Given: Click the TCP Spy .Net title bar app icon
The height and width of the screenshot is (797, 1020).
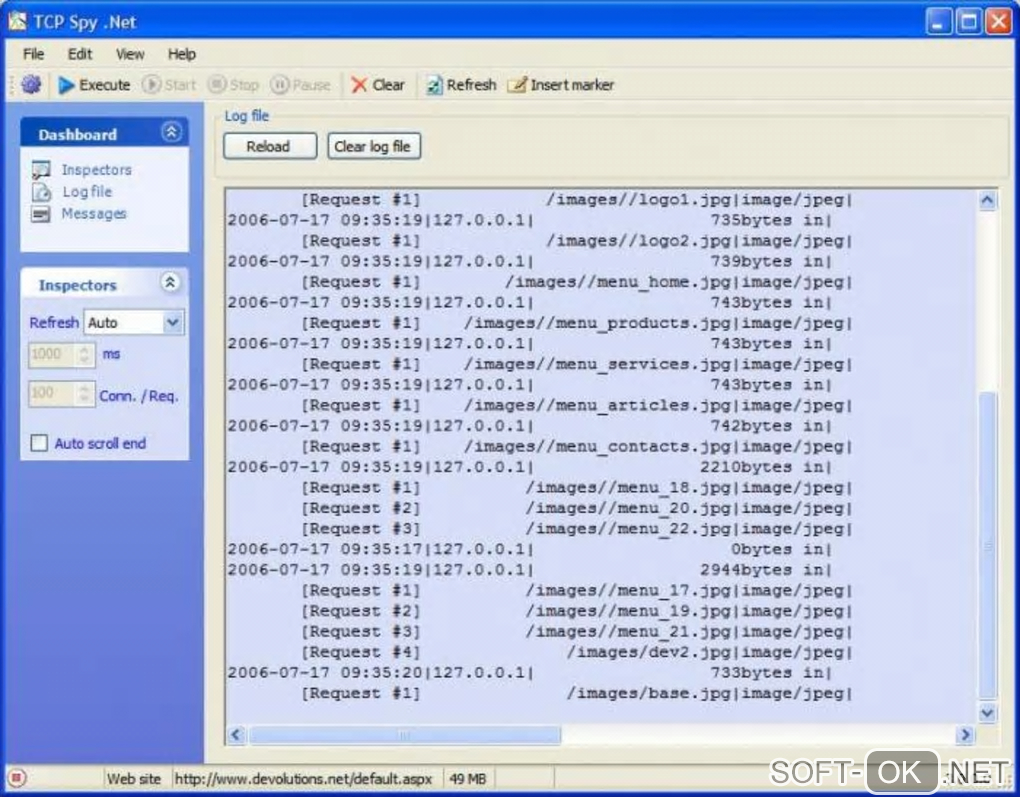Looking at the screenshot, I should pyautogui.click(x=17, y=21).
